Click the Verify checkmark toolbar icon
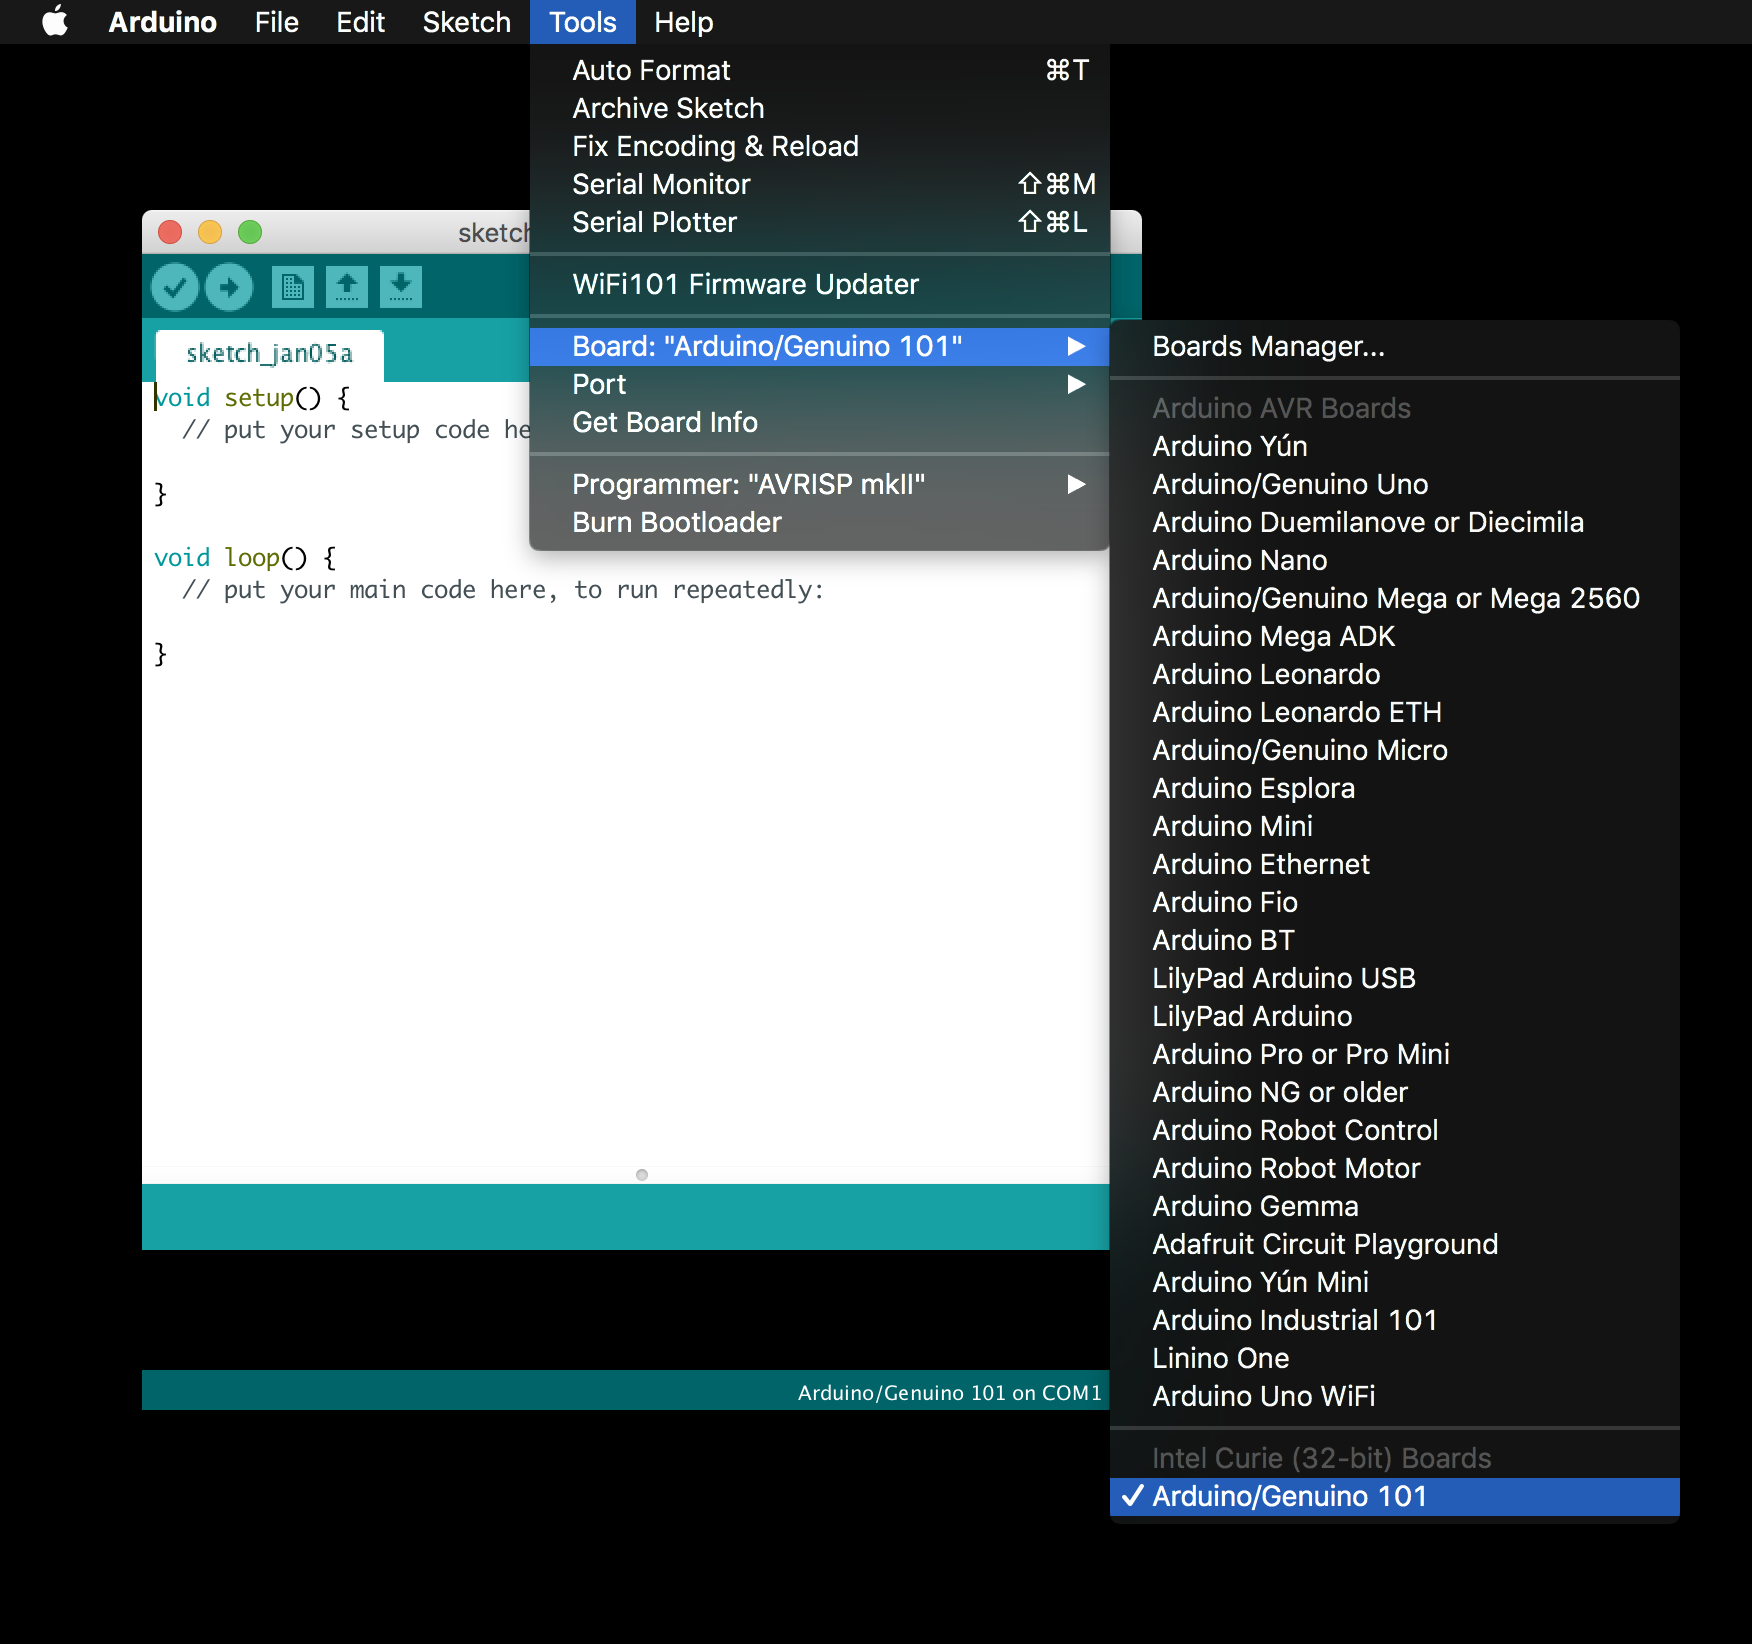Screen dimensions: 1752x1644 [175, 288]
